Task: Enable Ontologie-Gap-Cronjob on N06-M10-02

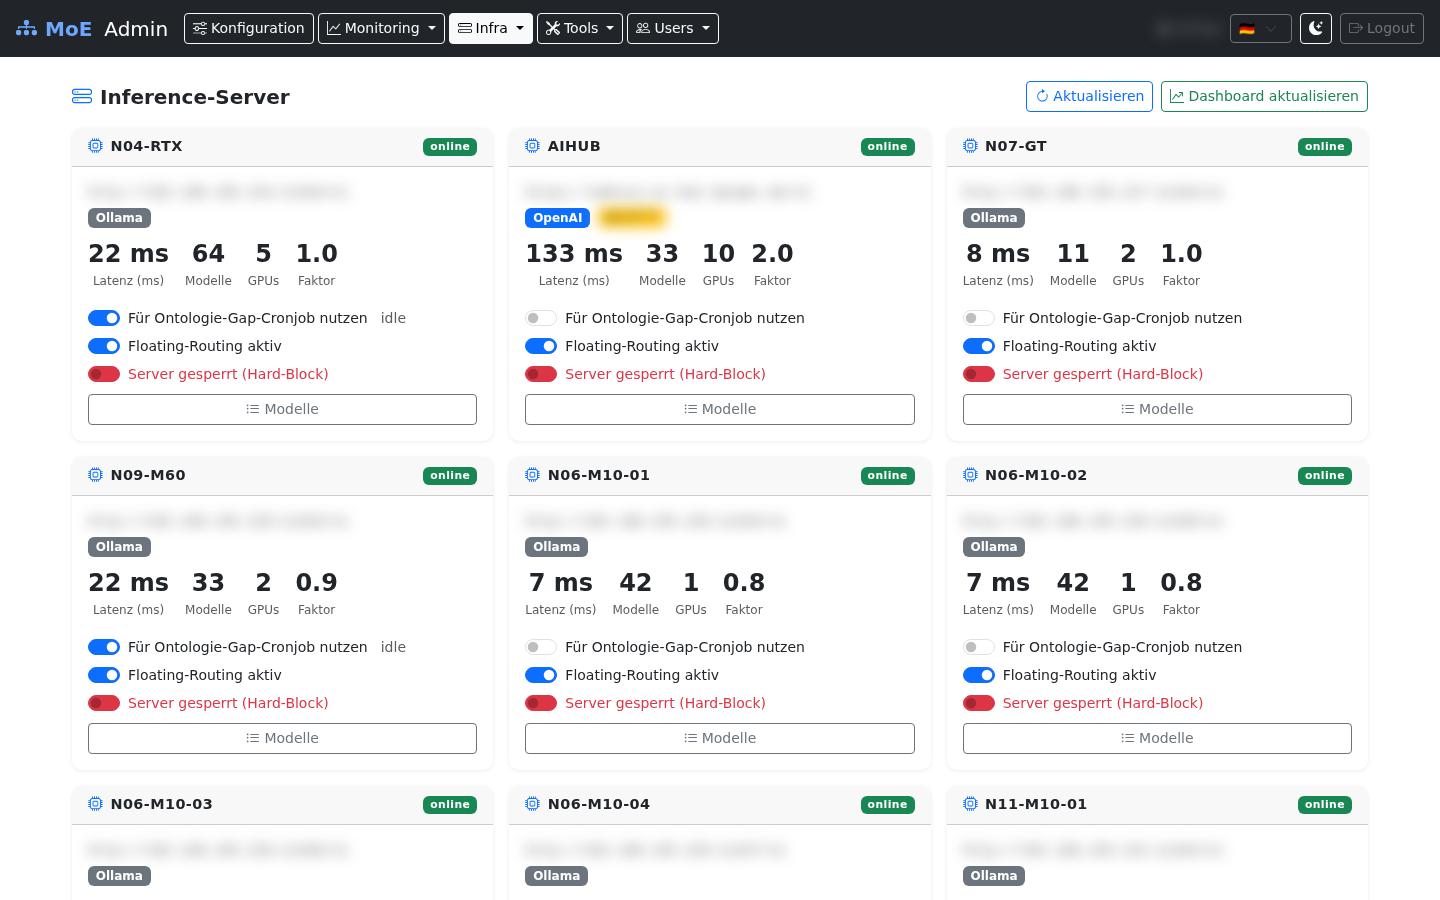Action: (979, 647)
